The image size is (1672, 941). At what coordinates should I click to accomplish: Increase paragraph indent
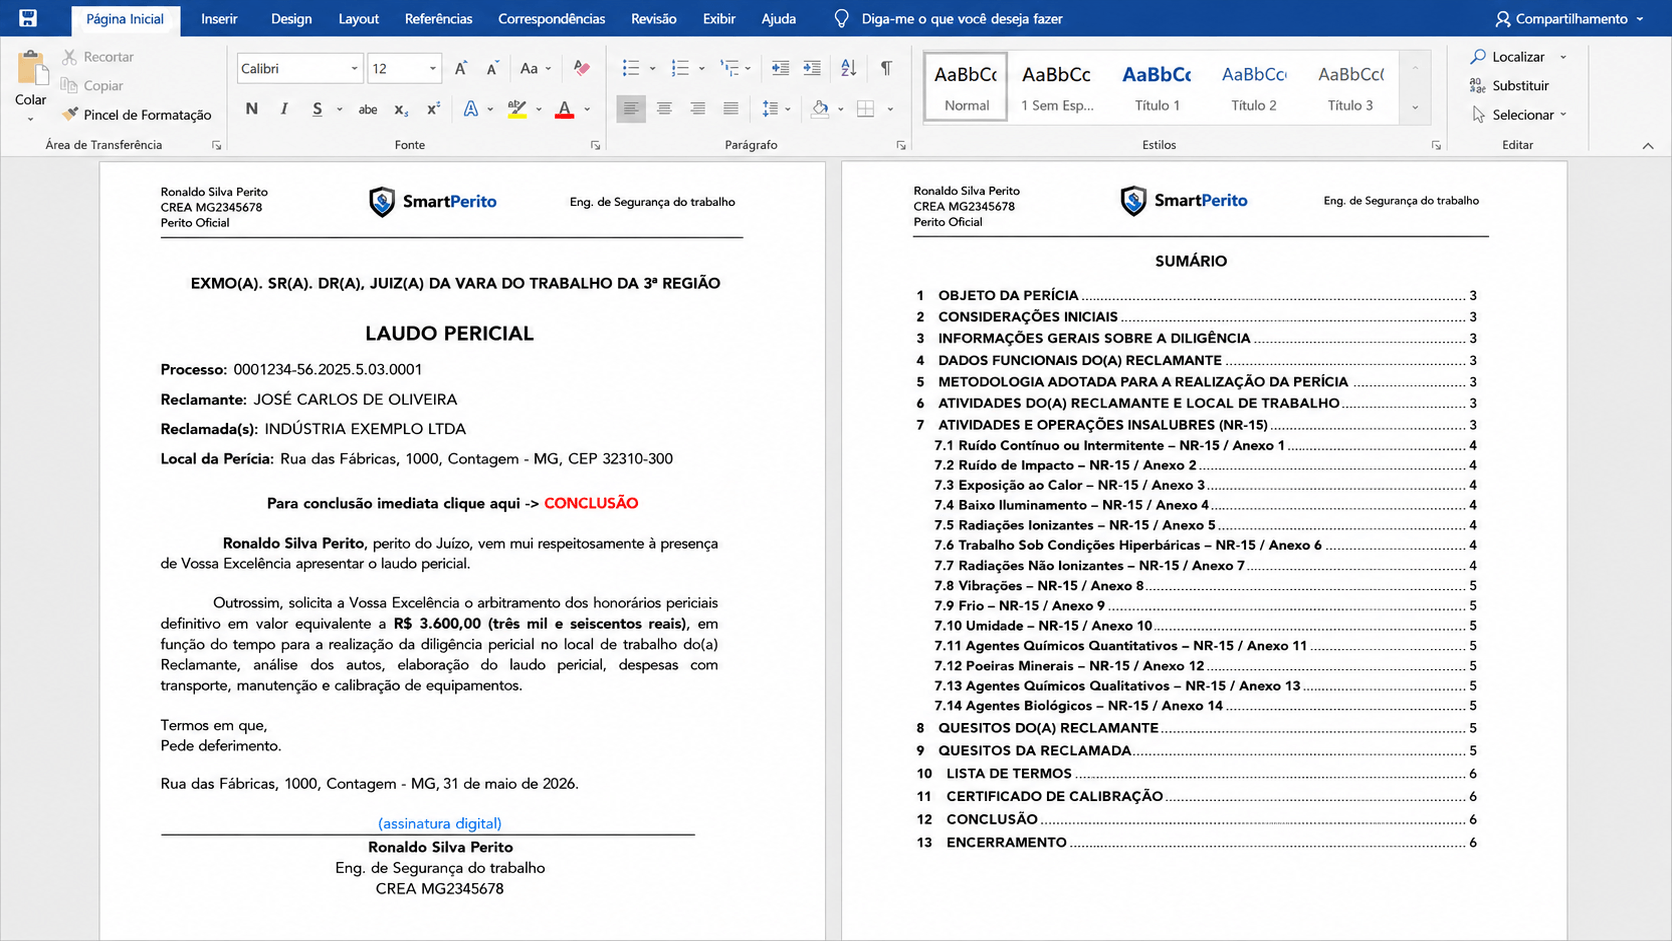(x=812, y=68)
